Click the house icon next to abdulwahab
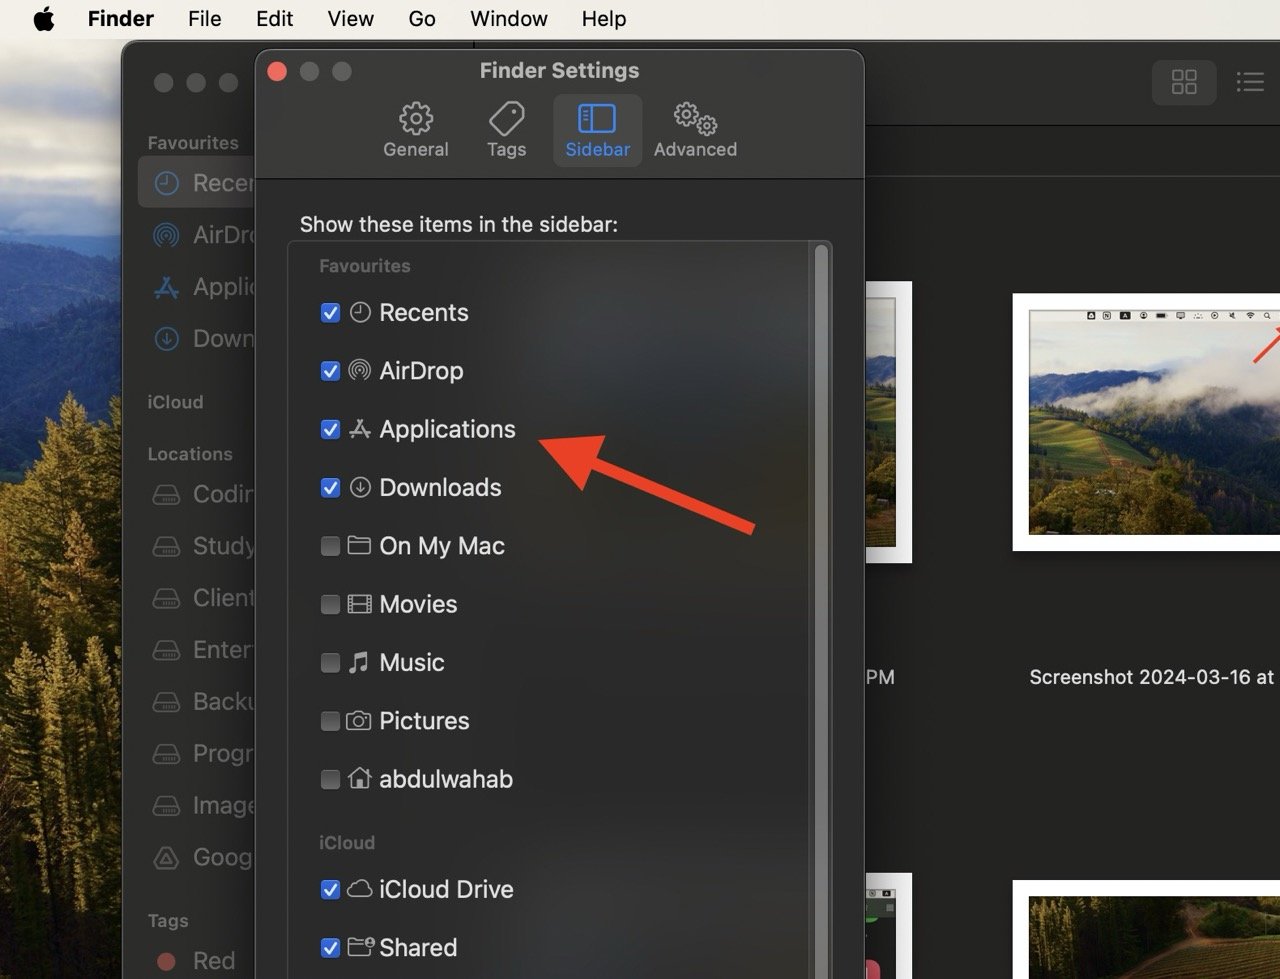 pyautogui.click(x=359, y=778)
